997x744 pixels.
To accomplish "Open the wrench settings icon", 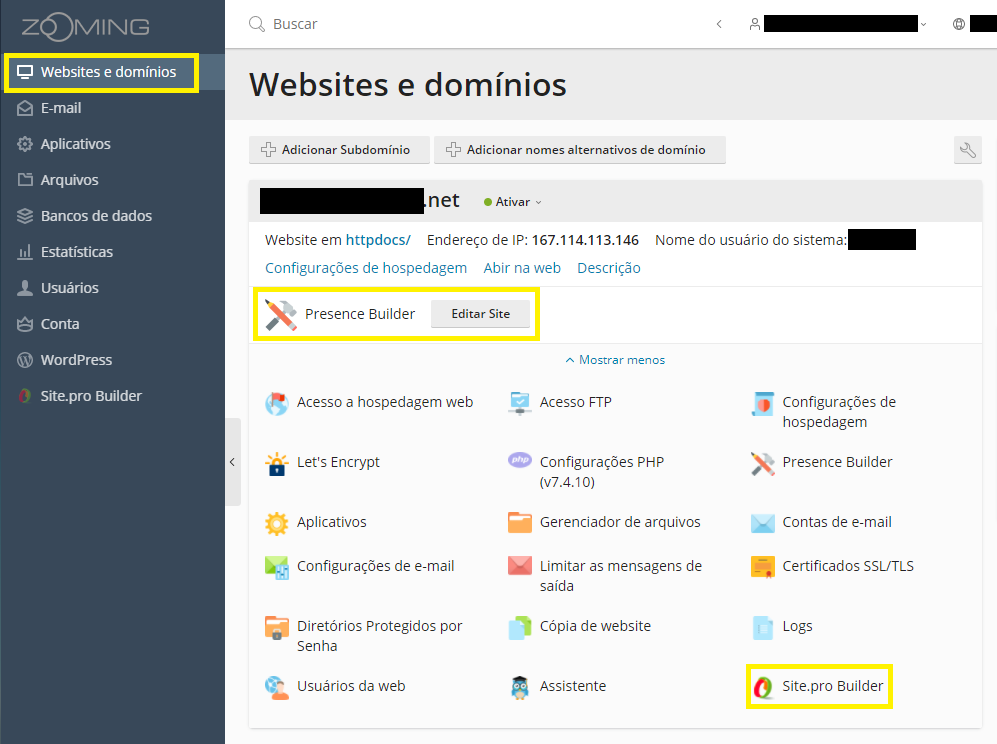I will click(x=968, y=150).
